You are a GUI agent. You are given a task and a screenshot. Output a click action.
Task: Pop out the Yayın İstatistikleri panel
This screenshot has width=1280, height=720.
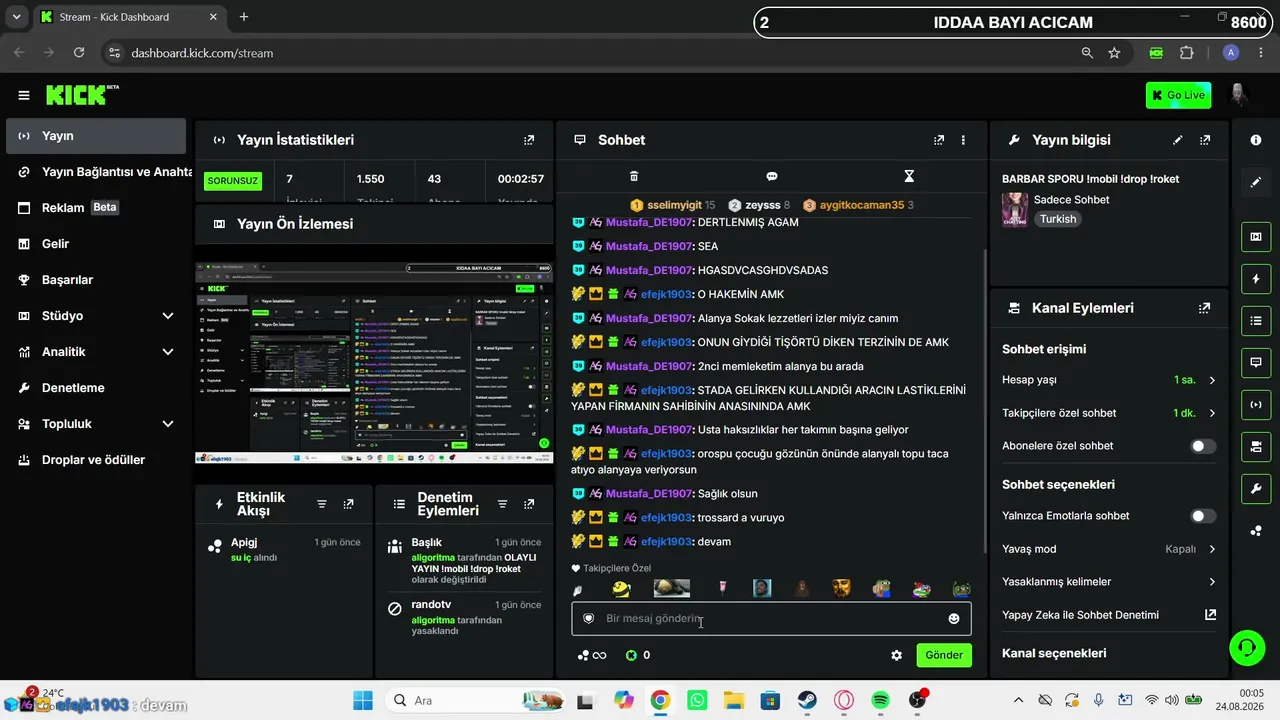pos(529,140)
